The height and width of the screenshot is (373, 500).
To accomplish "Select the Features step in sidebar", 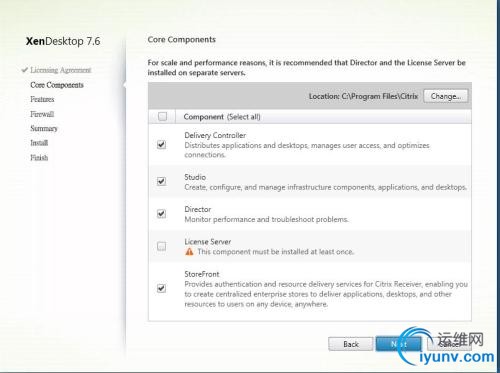I will coord(42,99).
